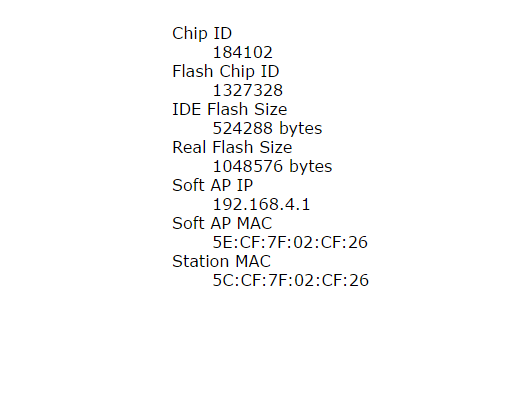
Task: Click the word Real in Real Flash Size
Action: [x=189, y=147]
